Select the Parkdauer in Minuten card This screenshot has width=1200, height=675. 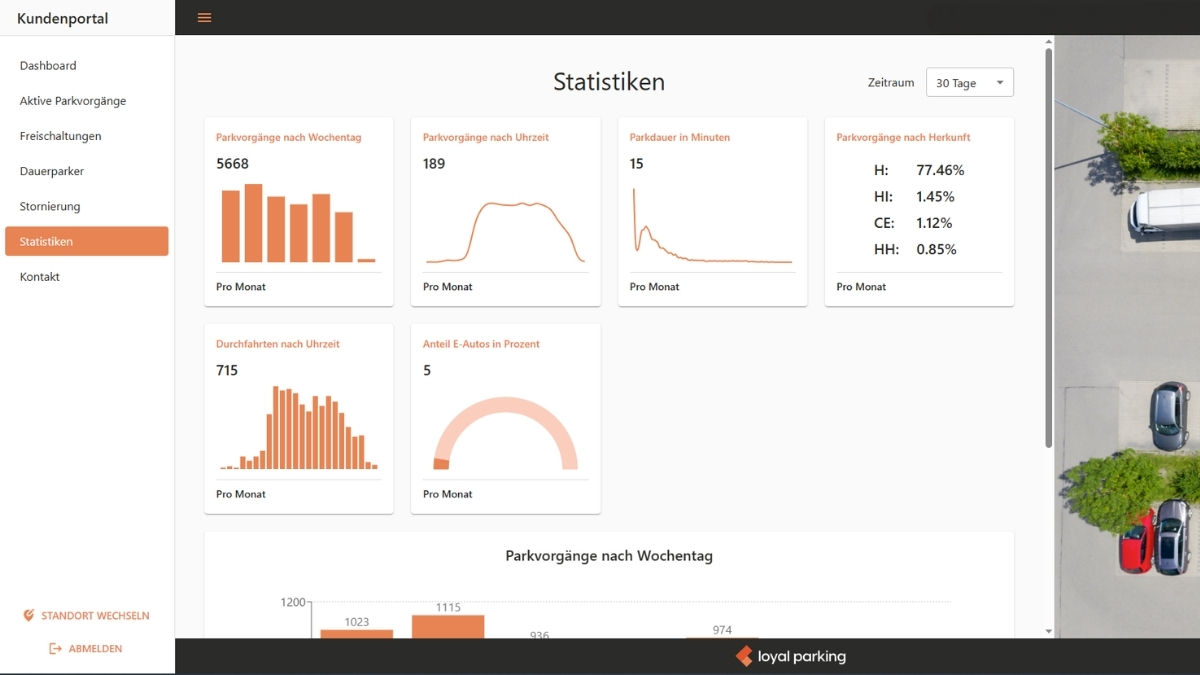point(712,212)
